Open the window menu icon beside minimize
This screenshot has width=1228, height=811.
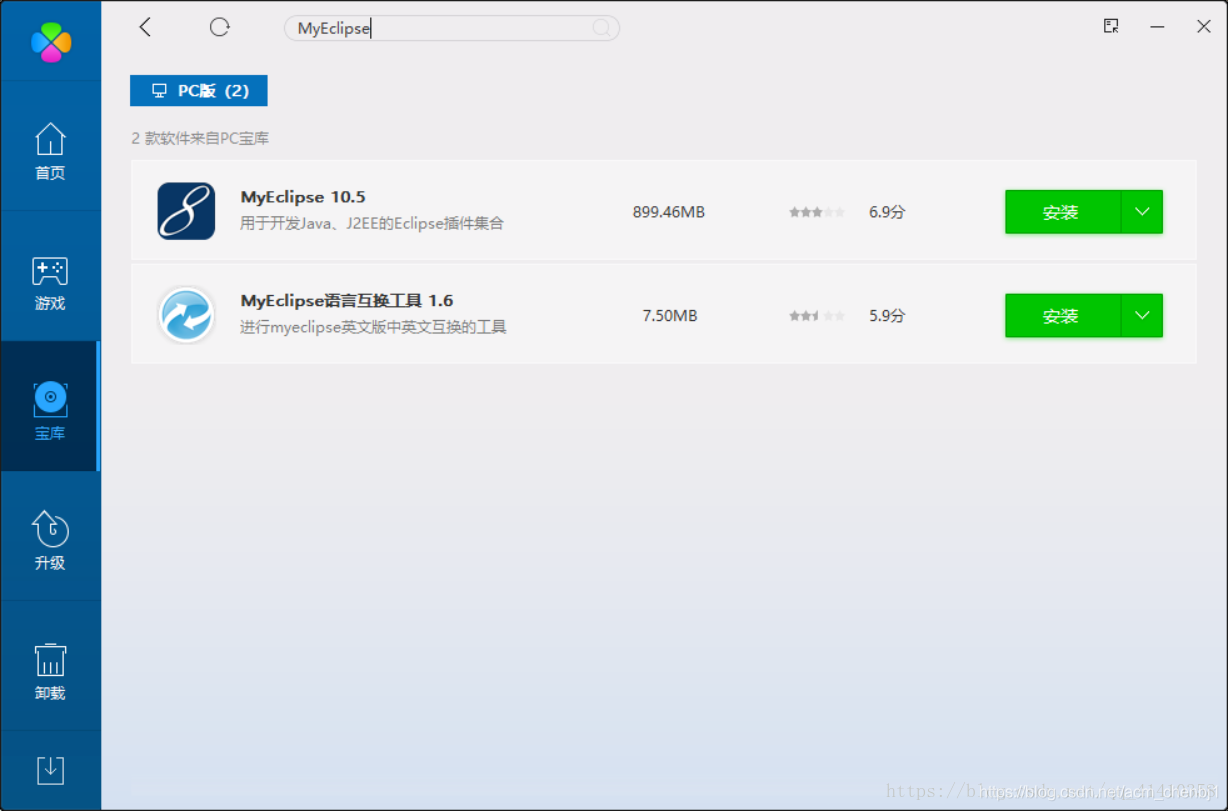pyautogui.click(x=1111, y=27)
